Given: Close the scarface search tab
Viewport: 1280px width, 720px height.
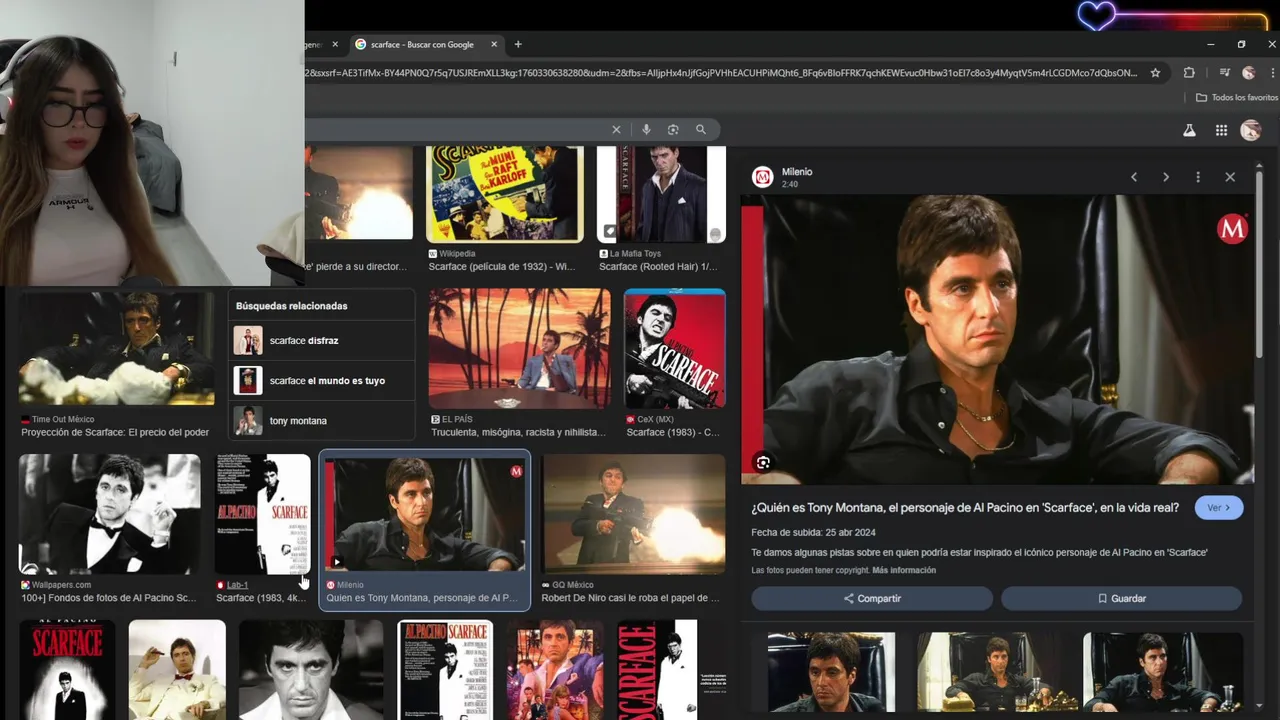Looking at the screenshot, I should coord(494,44).
